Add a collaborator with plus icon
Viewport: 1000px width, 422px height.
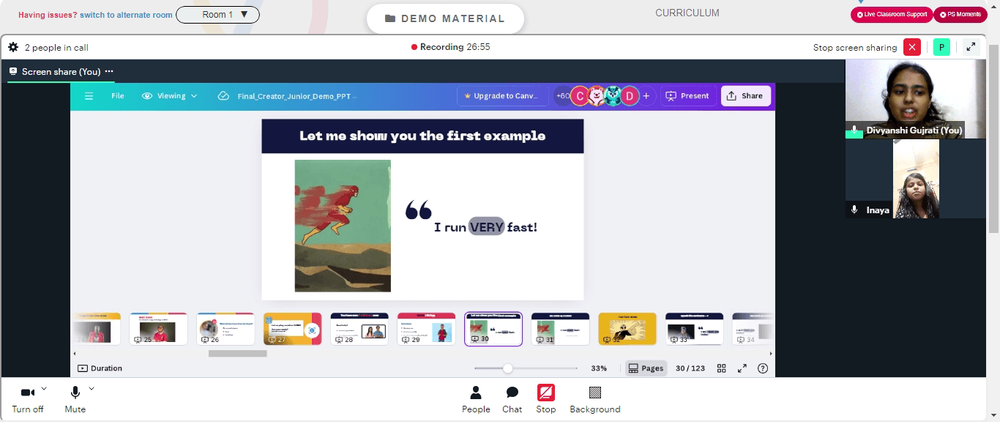tap(646, 96)
